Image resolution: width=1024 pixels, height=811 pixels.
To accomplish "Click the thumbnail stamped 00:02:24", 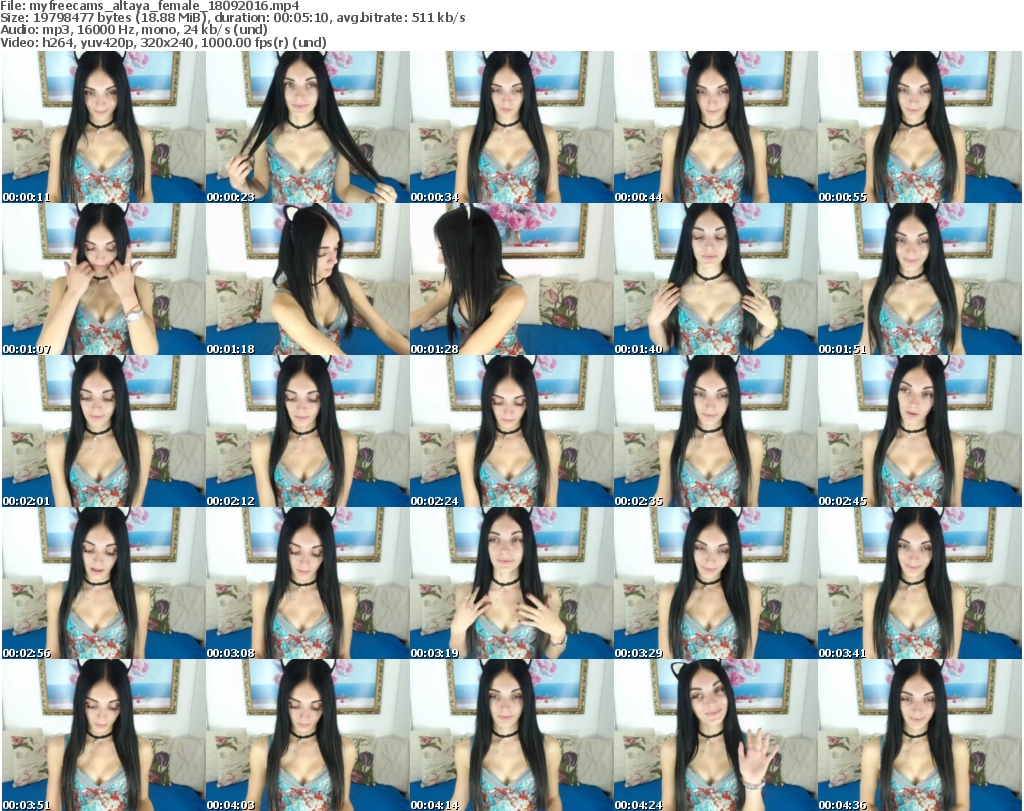I will click(511, 431).
